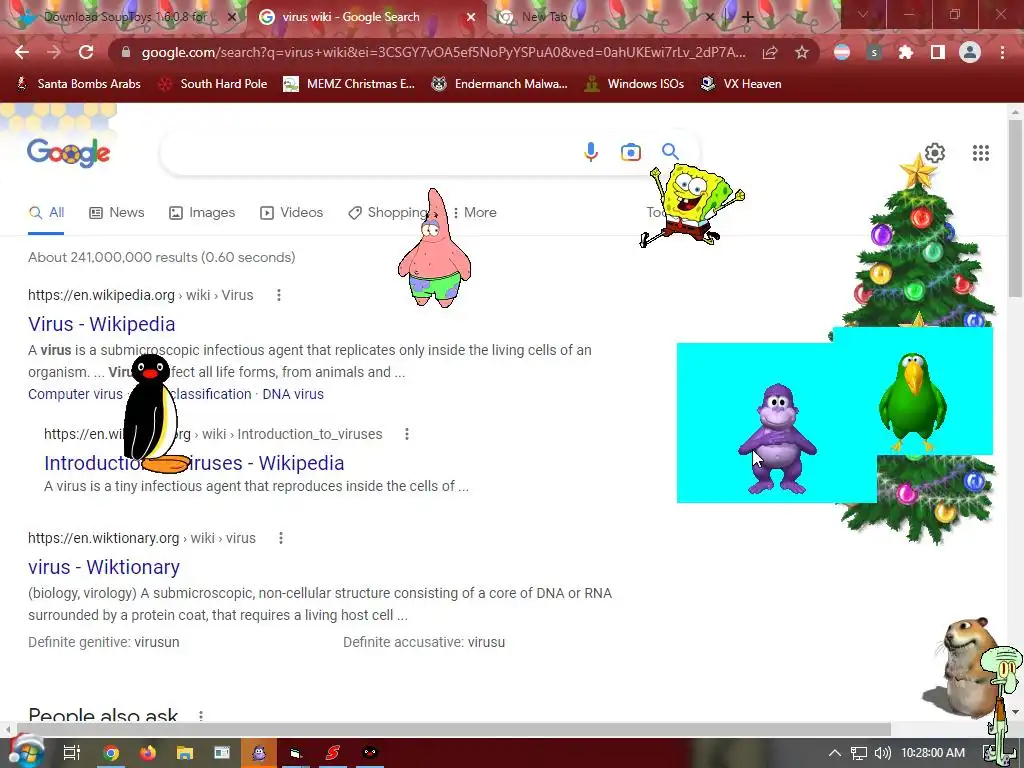Open options beside People also ask
Screen dimensions: 1024x768
201,716
